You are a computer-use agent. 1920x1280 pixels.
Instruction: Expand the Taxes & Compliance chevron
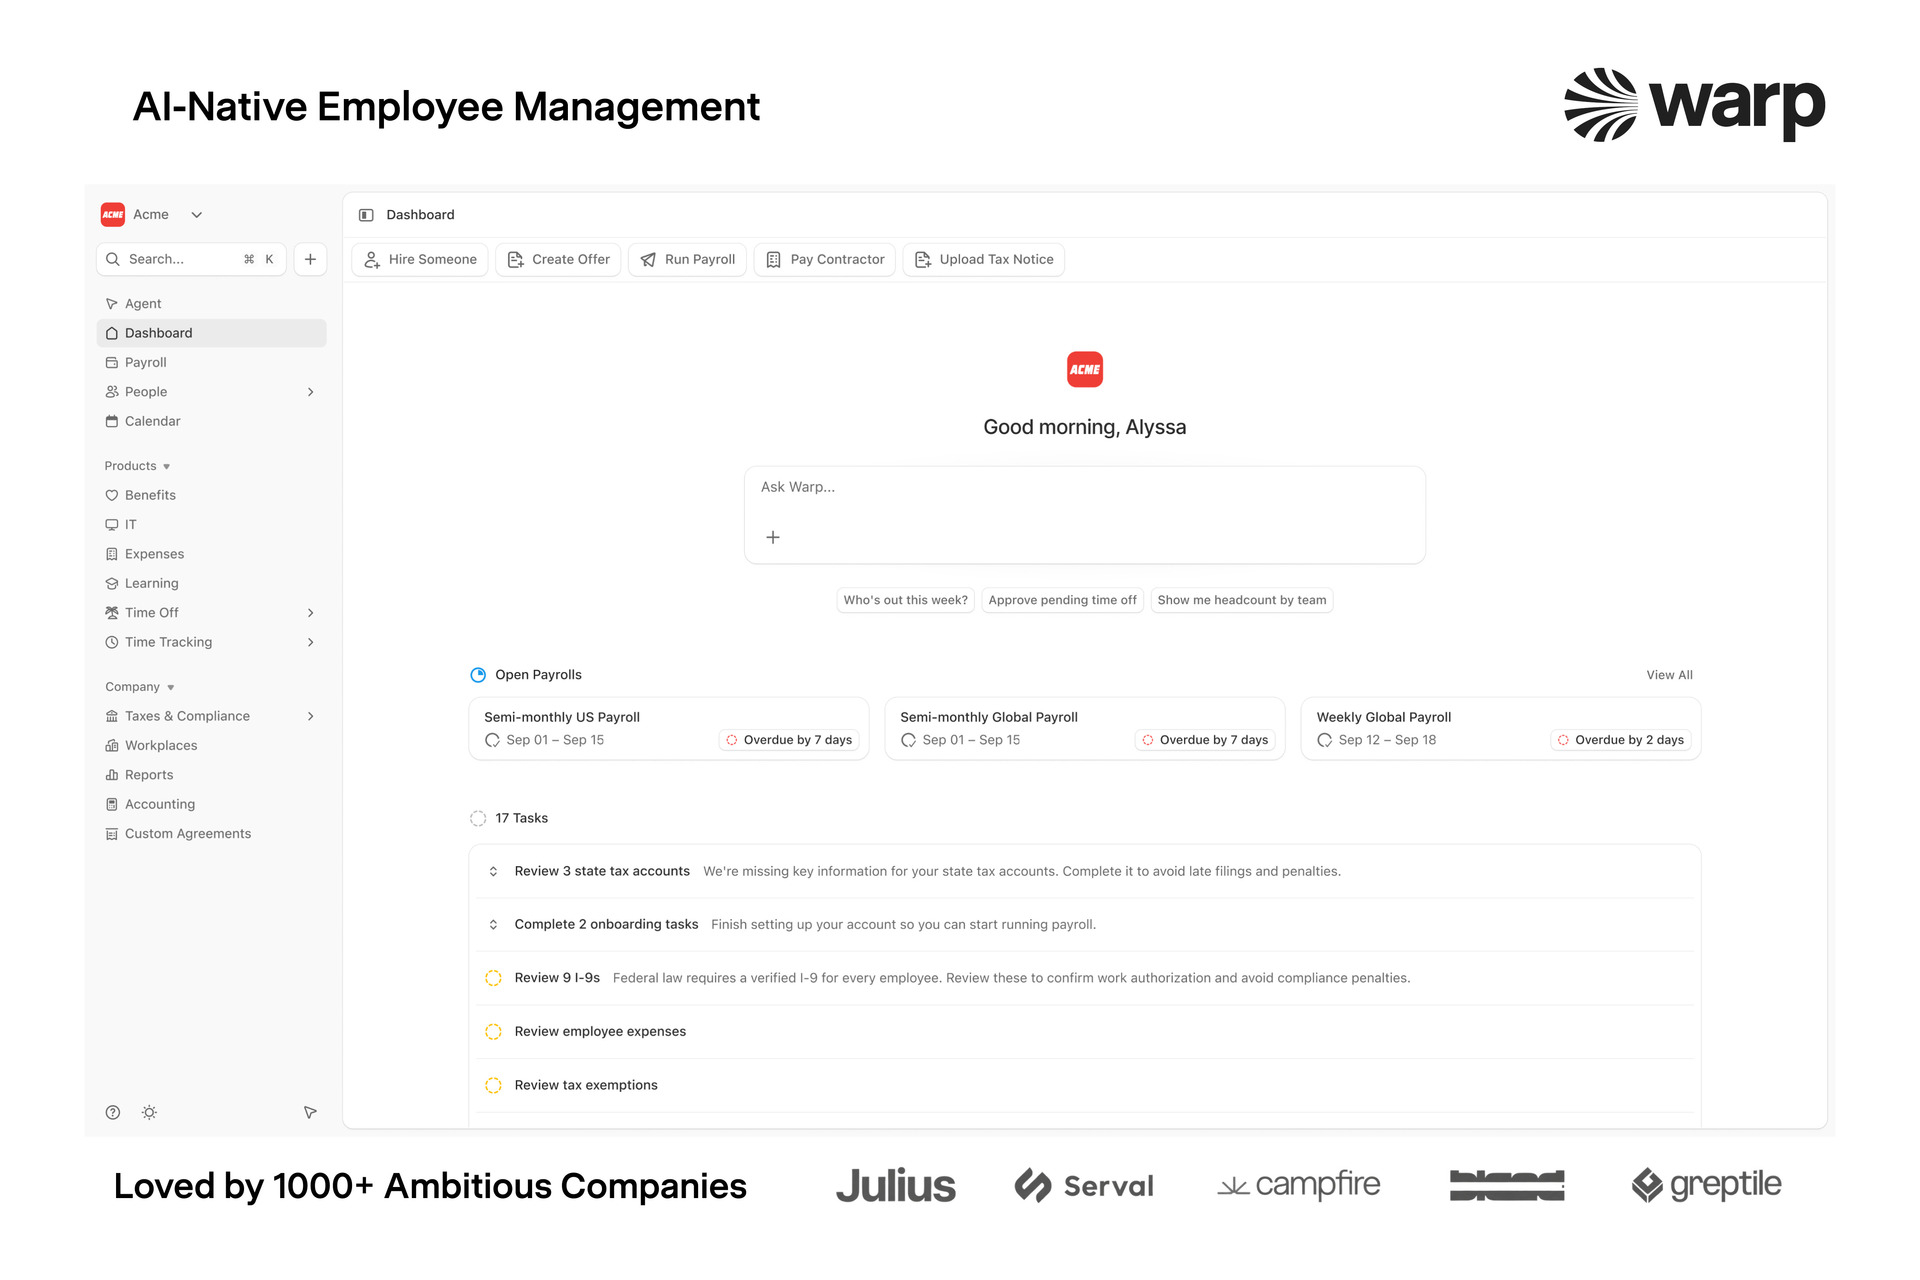coord(311,716)
